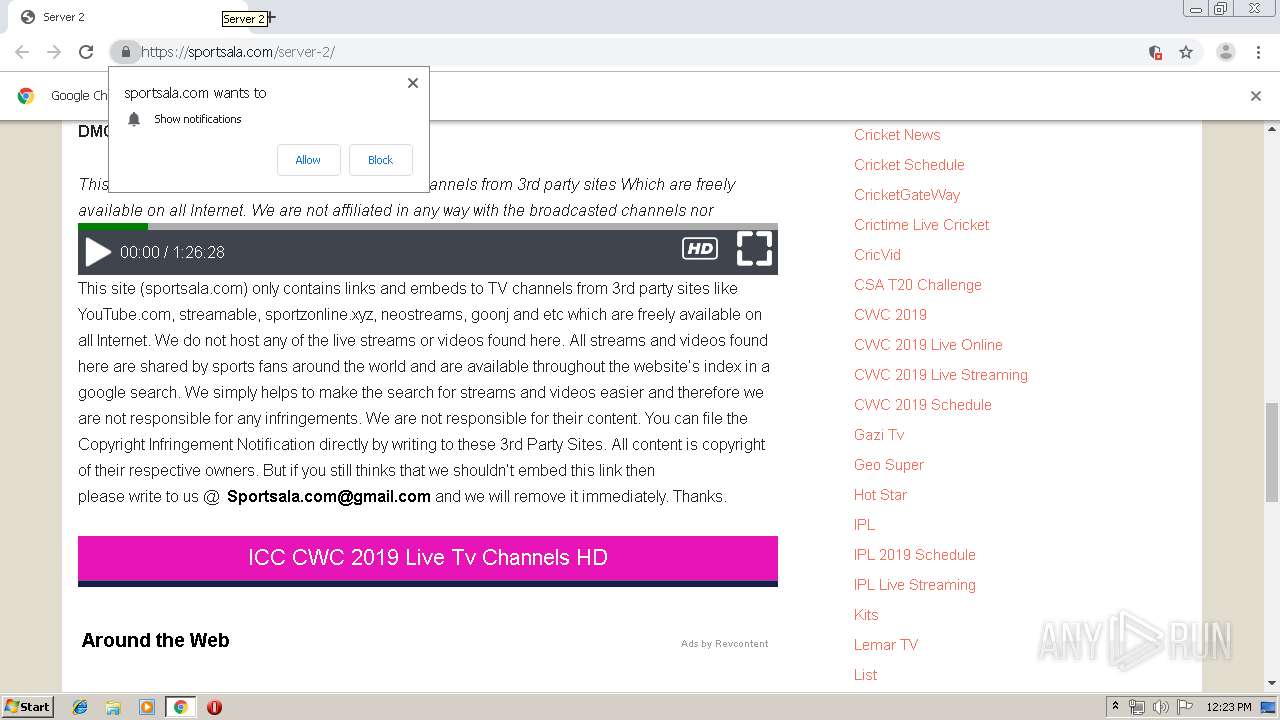Click the browser forward arrow
The height and width of the screenshot is (720, 1280).
click(x=54, y=52)
